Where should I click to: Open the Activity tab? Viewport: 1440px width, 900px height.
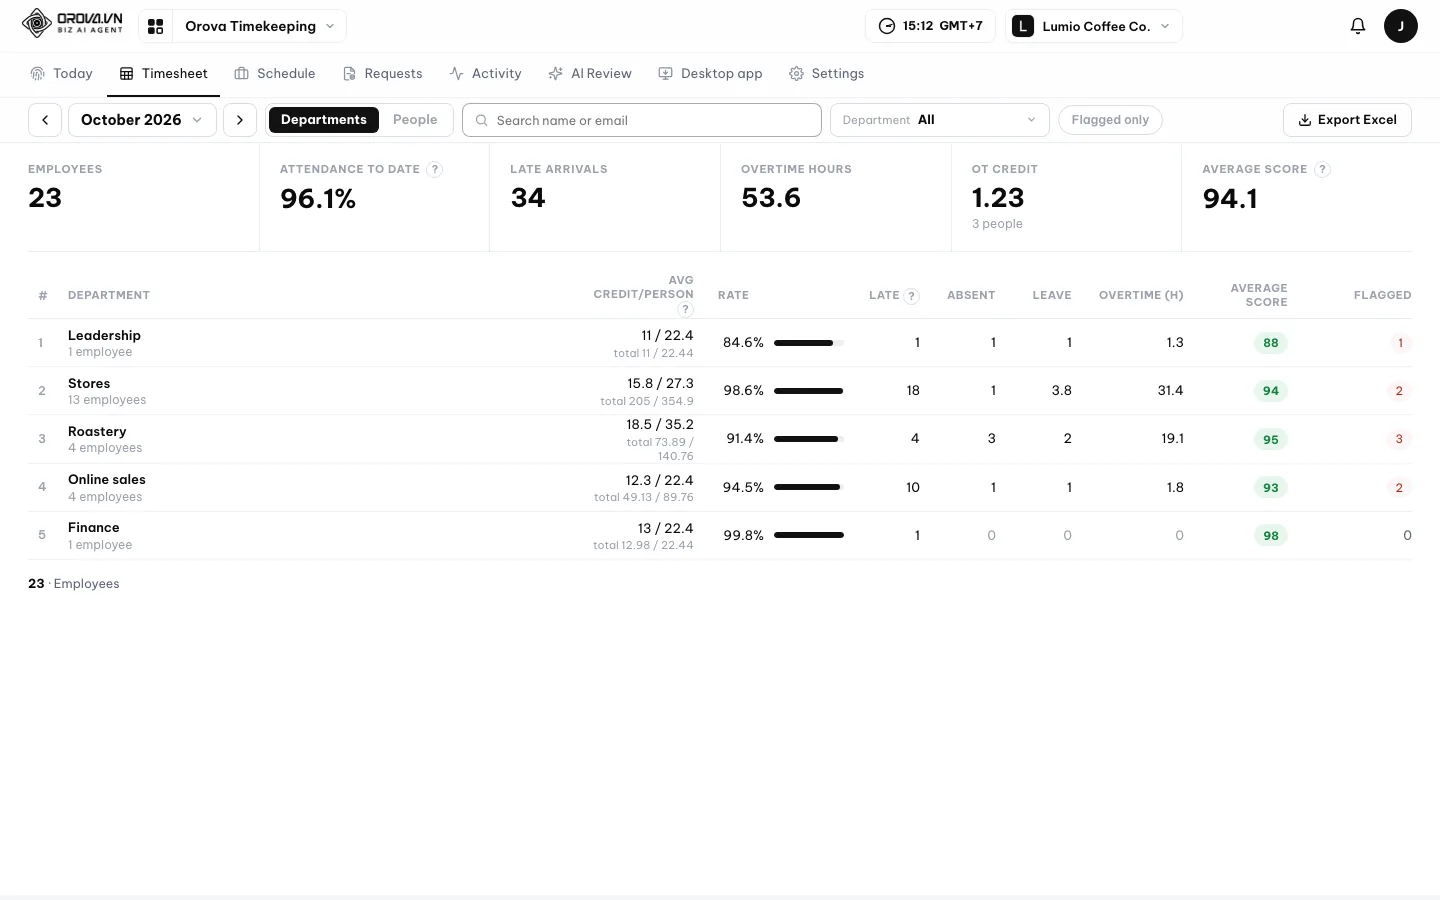click(x=485, y=74)
